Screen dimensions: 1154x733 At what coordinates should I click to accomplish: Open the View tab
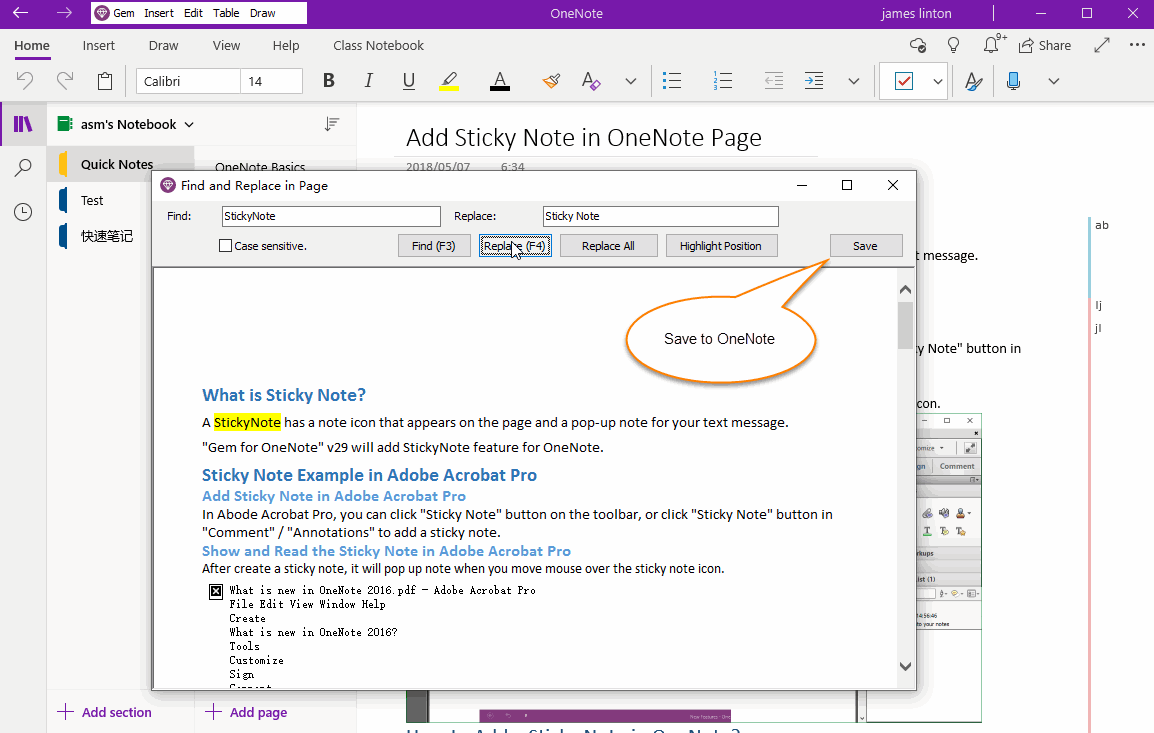[x=227, y=46]
